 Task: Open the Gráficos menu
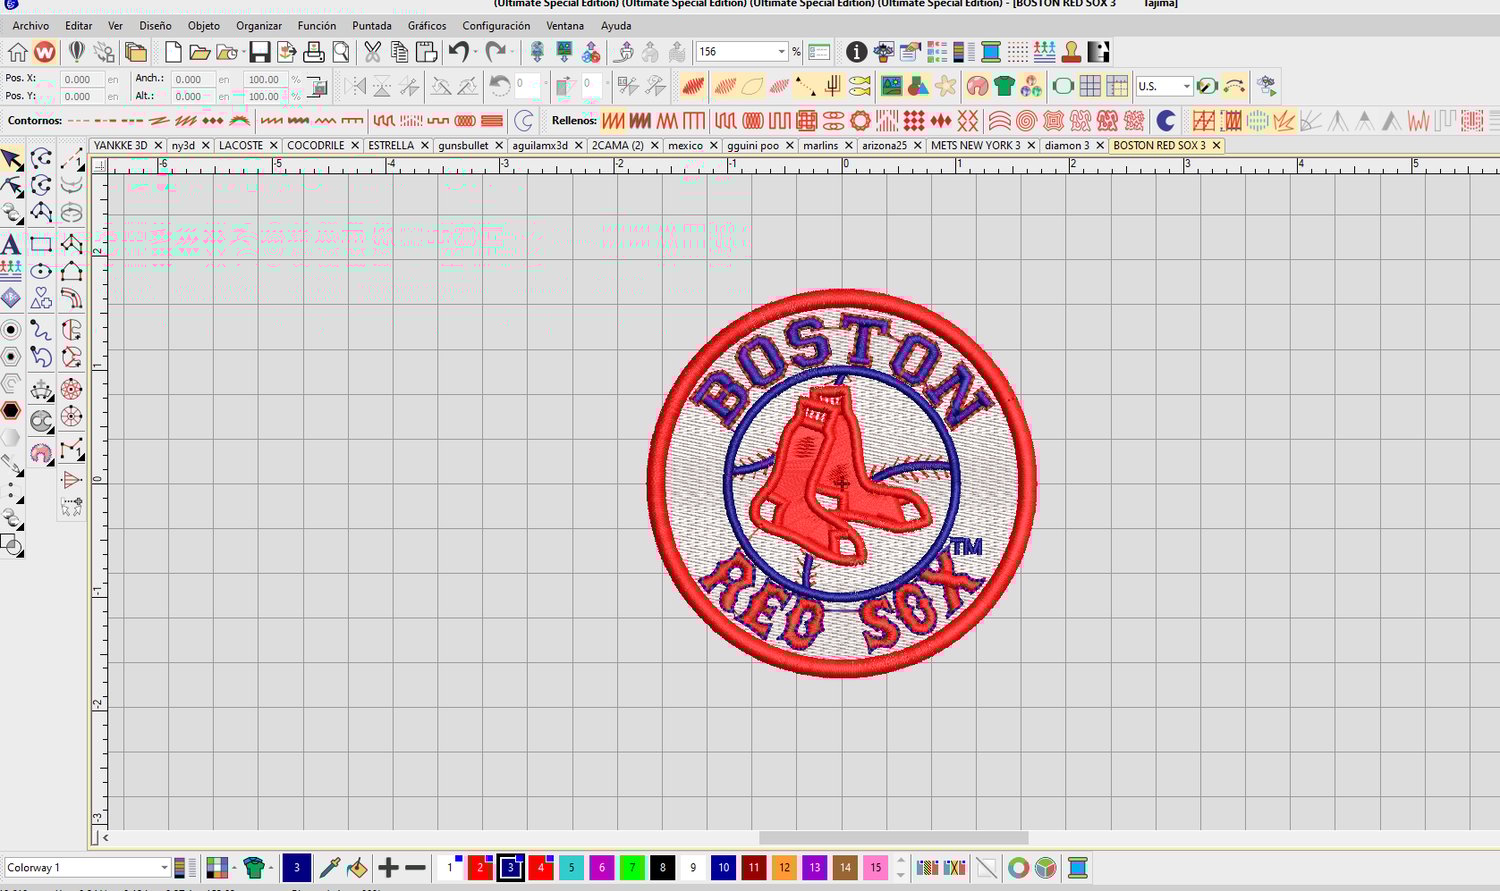tap(427, 26)
